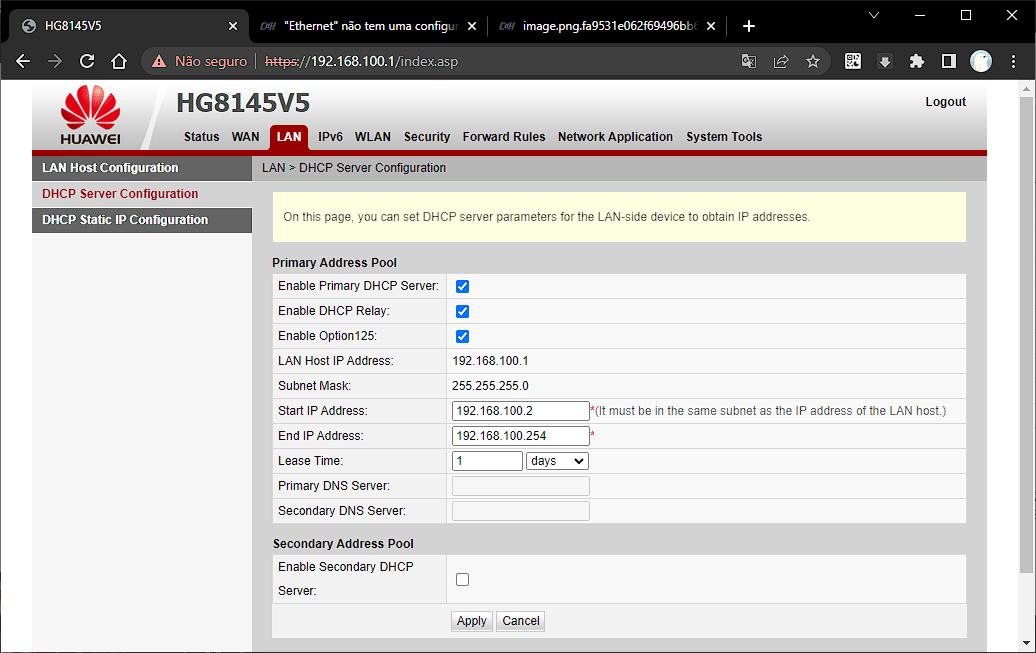Open the QR code extension
Viewport: 1036px width, 653px height.
pyautogui.click(x=853, y=61)
